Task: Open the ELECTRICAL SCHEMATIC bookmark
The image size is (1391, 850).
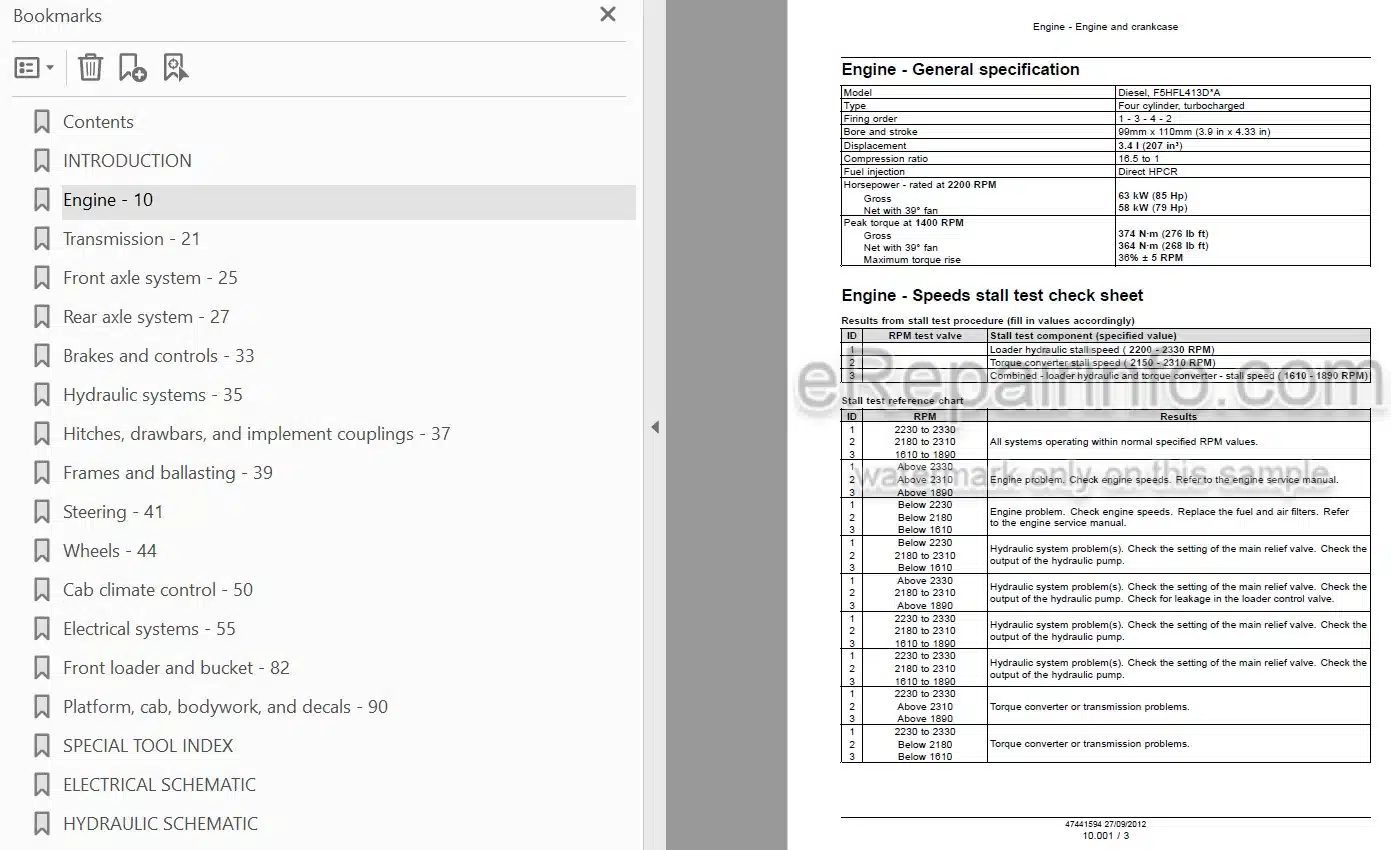Action: [x=159, y=785]
